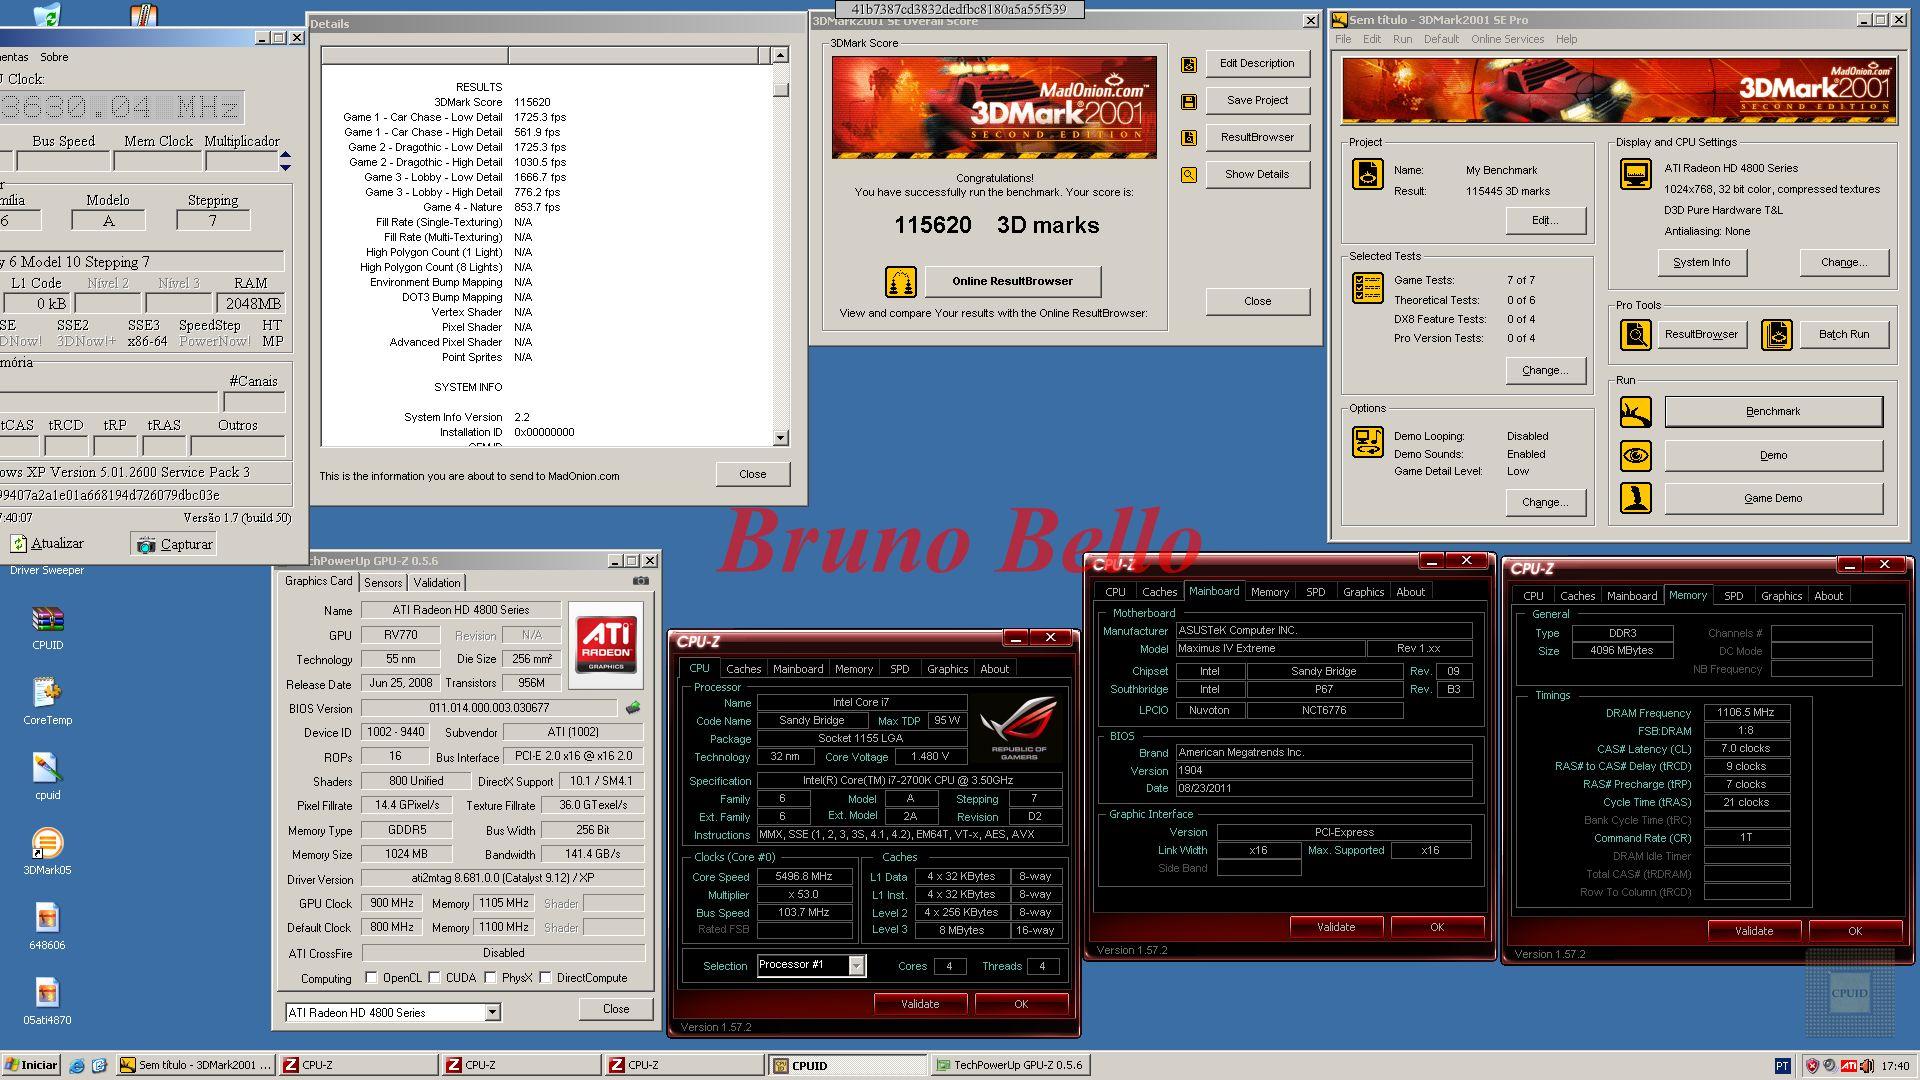1920x1080 pixels.
Task: Enable the CUDA checkbox in GPU-Z
Action: point(435,978)
